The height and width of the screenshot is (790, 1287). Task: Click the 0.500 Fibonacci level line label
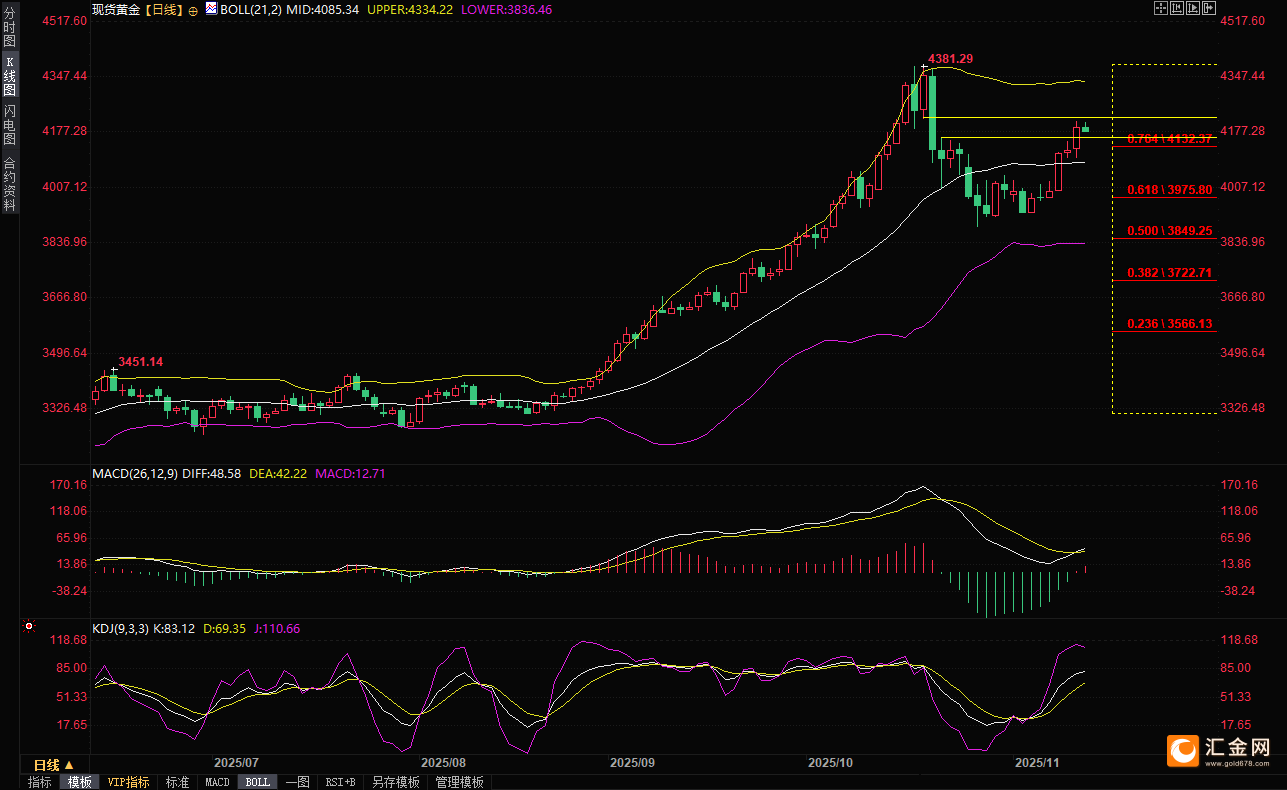pos(1168,231)
